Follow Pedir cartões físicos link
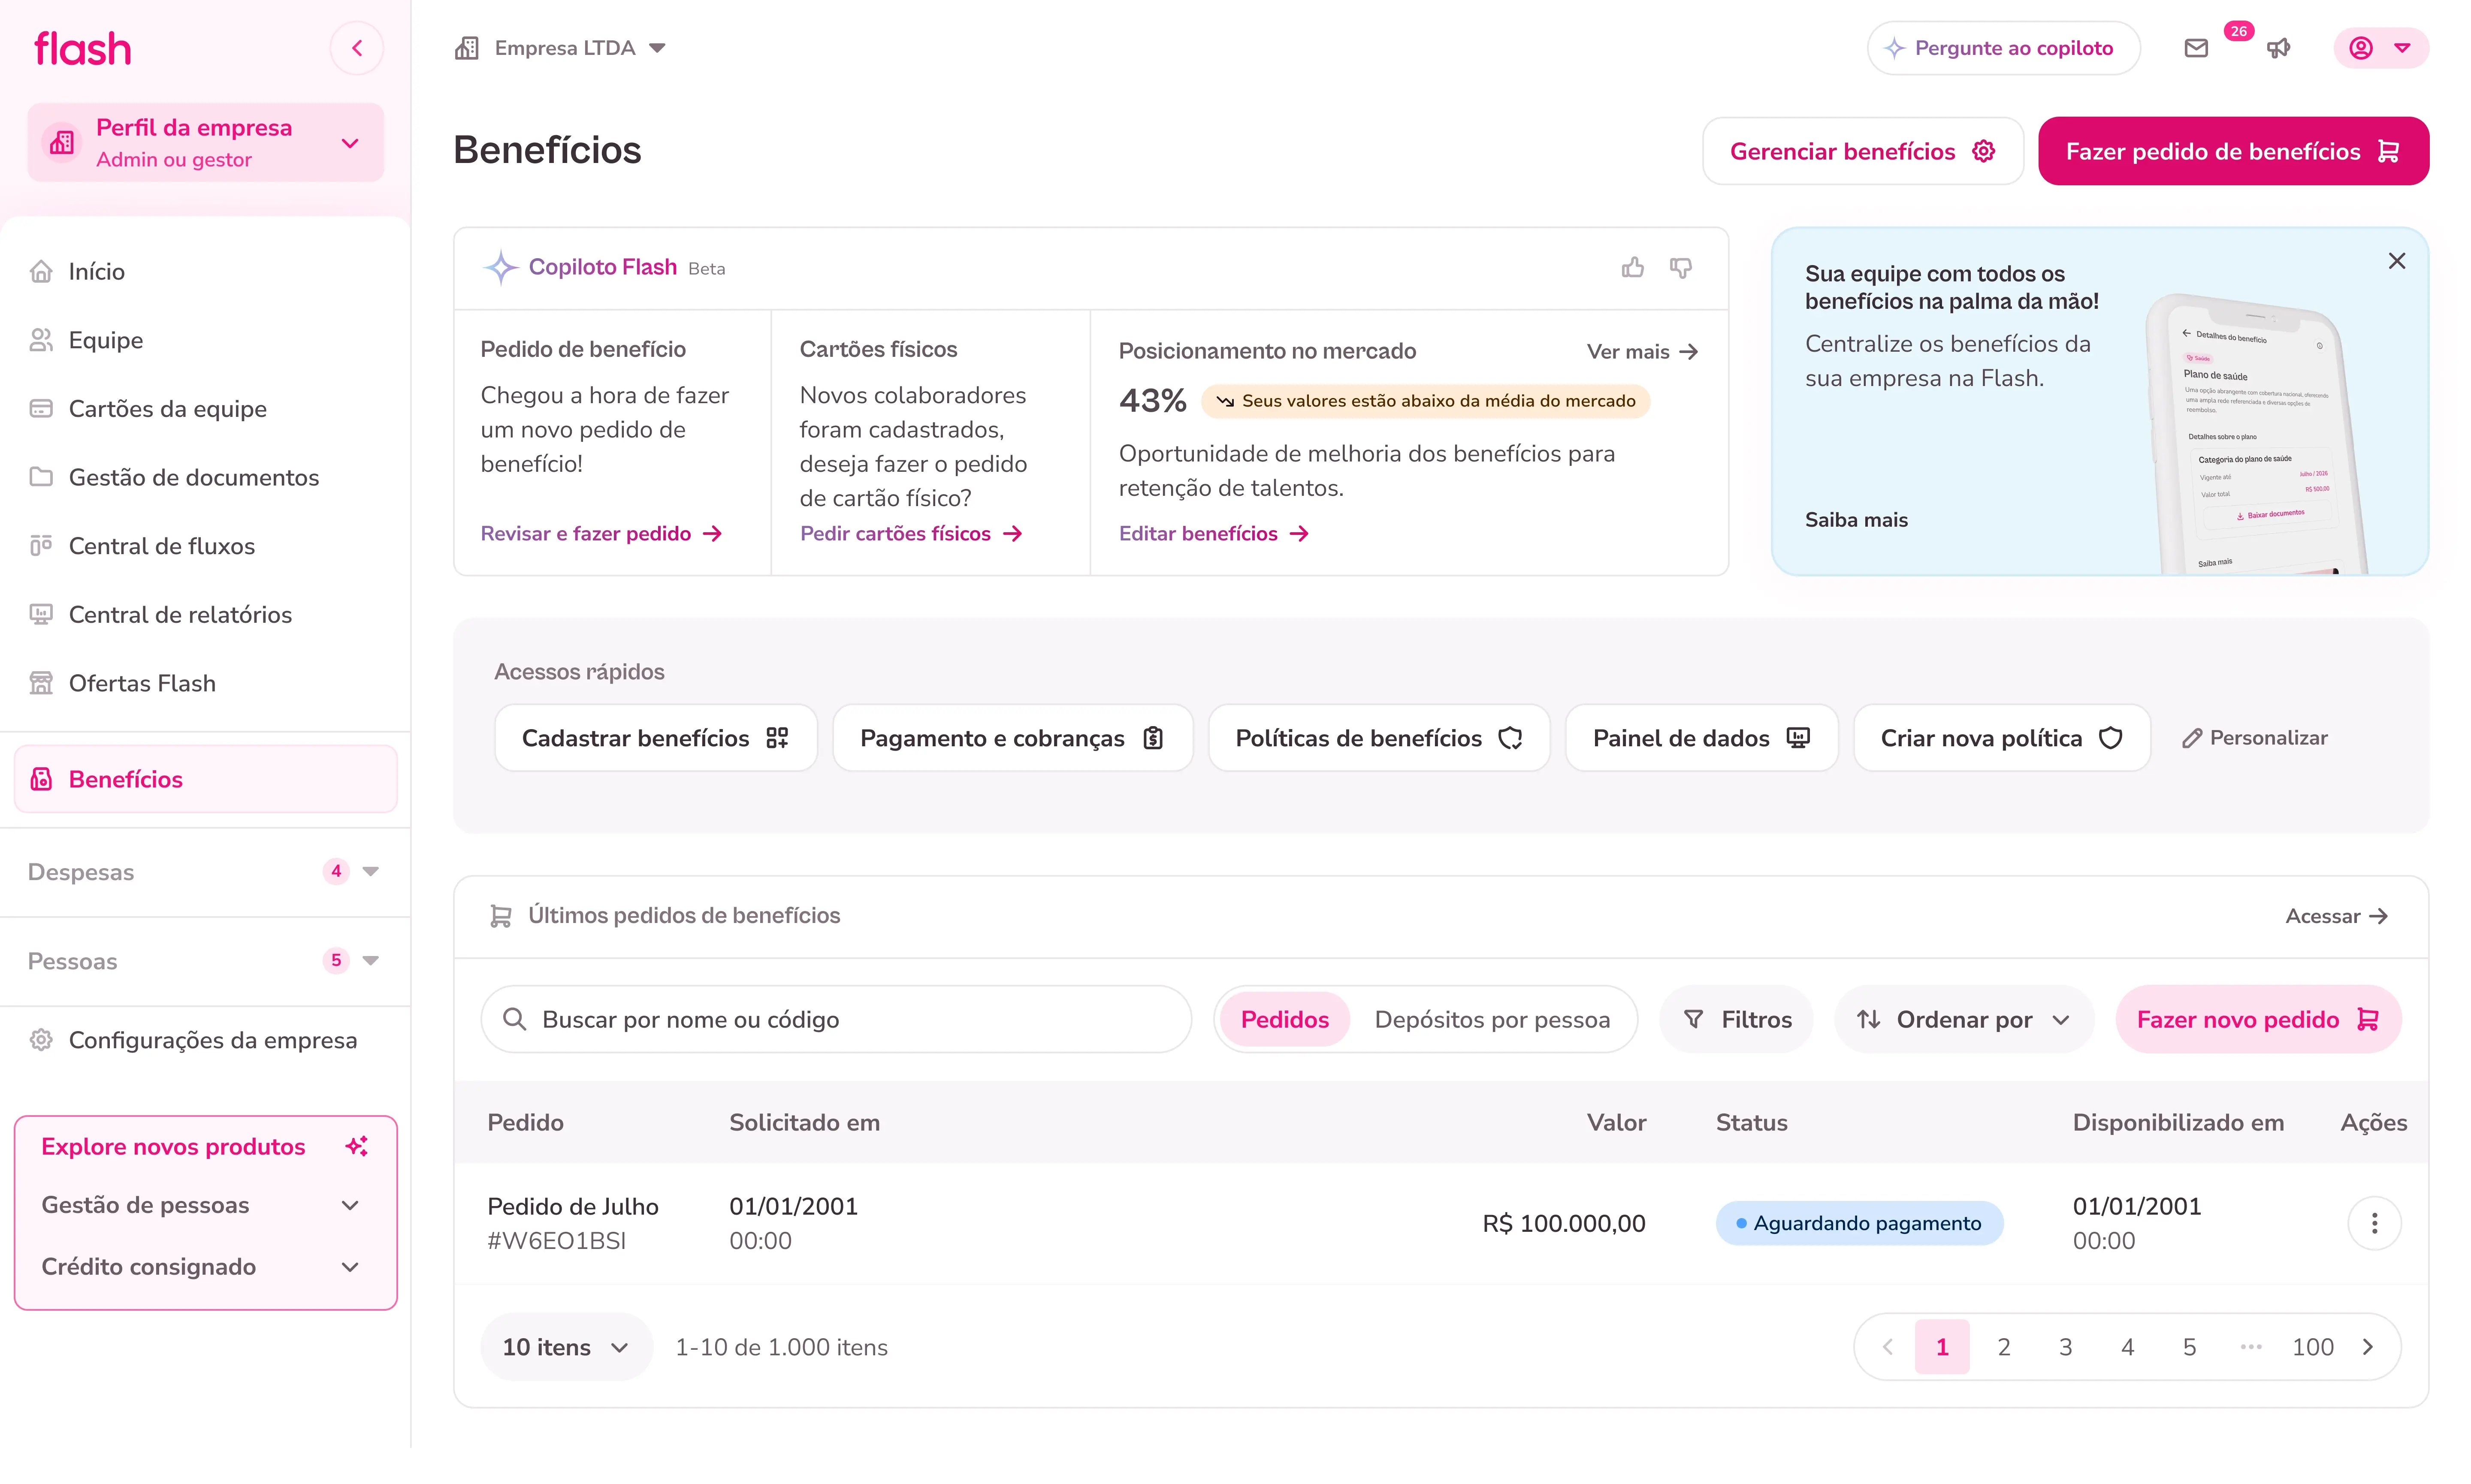The height and width of the screenshot is (1484, 2471). coord(911,533)
